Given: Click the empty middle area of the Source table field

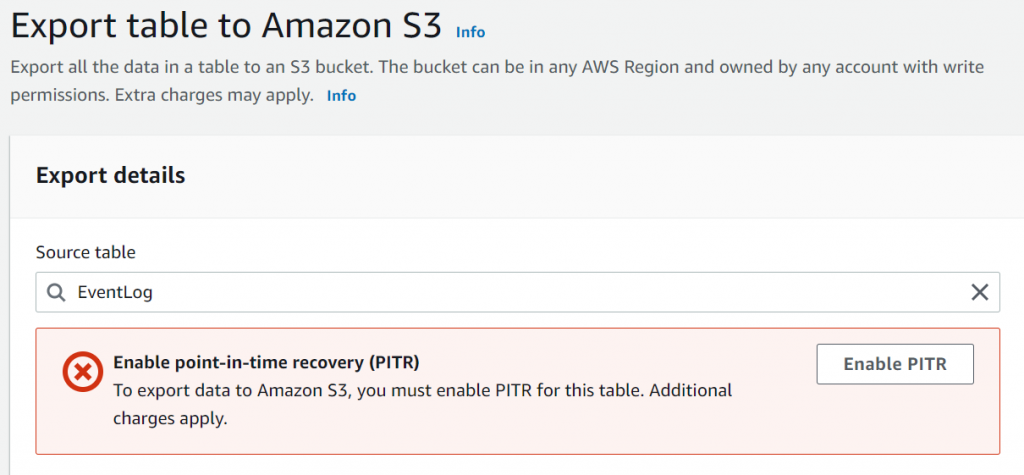Looking at the screenshot, I should (x=520, y=292).
